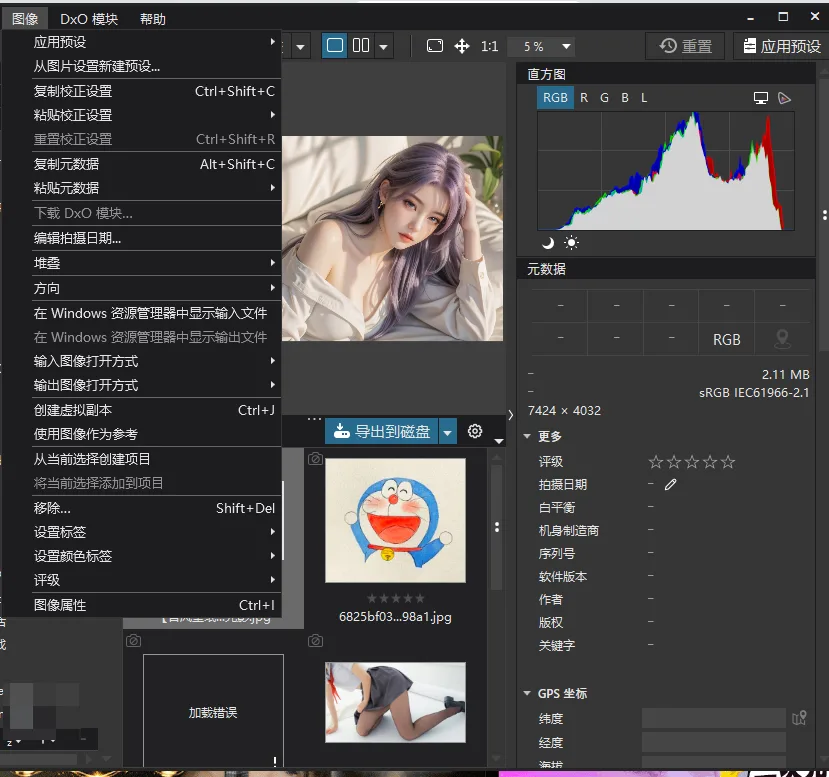This screenshot has width=829, height=777.
Task: Open dropdown arrow beside 导出到磁盘
Action: [x=447, y=432]
